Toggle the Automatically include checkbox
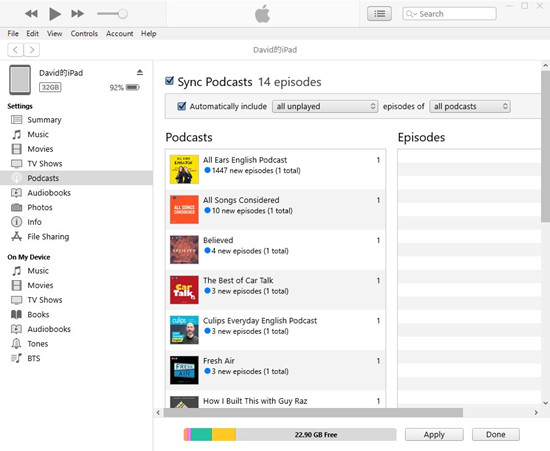Viewport: 550px width, 451px height. 182,106
